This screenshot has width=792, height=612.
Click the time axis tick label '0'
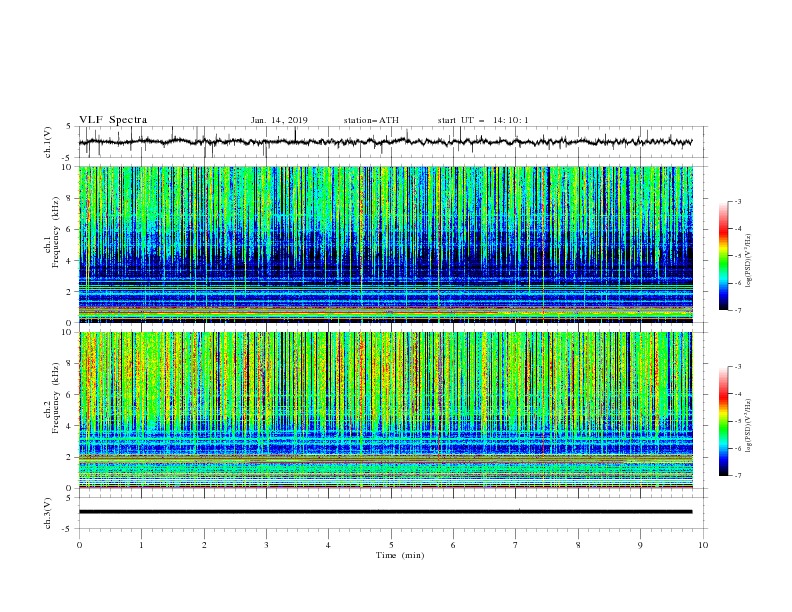tap(79, 545)
